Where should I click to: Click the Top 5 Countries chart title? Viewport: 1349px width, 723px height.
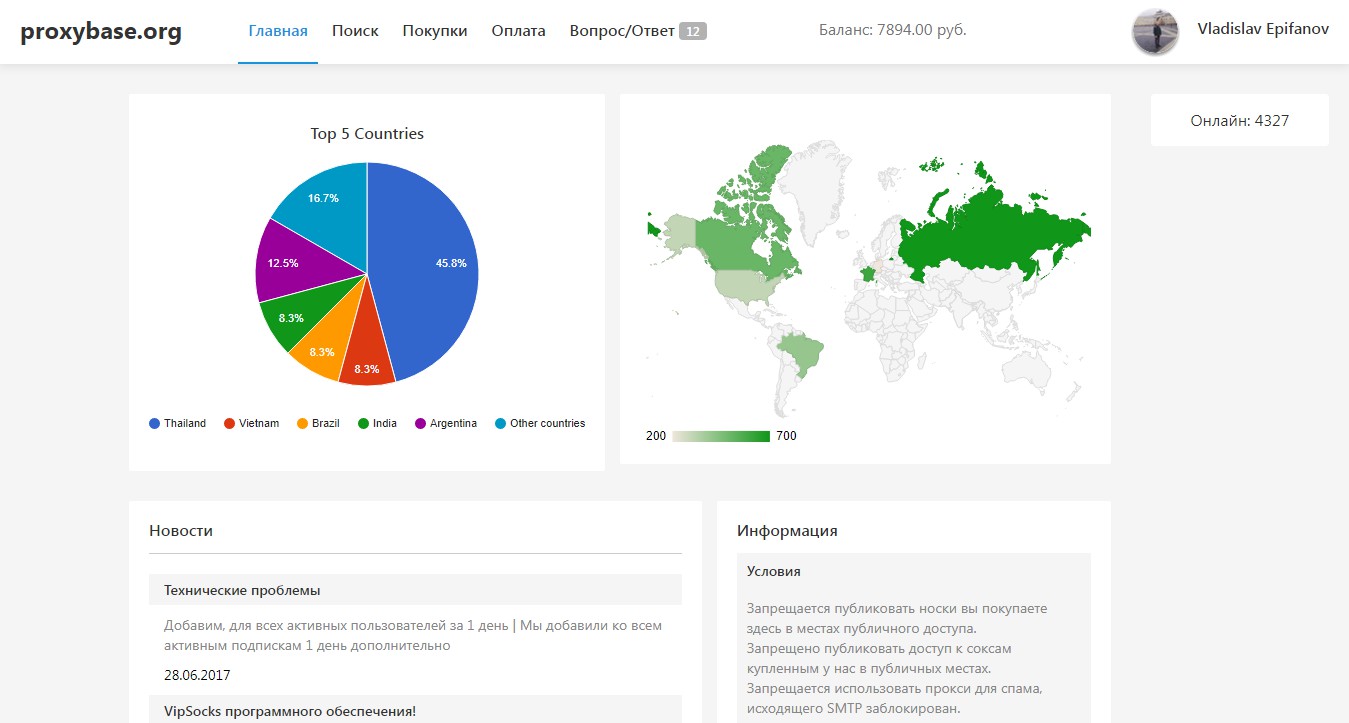tap(367, 134)
